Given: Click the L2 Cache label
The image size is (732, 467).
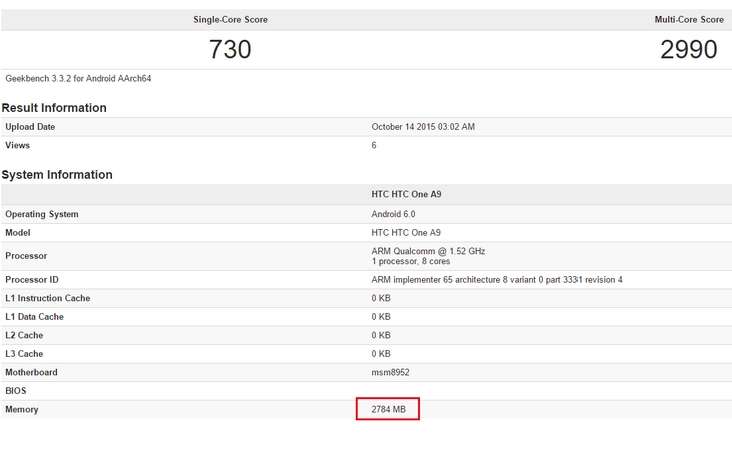Looking at the screenshot, I should pos(24,335).
